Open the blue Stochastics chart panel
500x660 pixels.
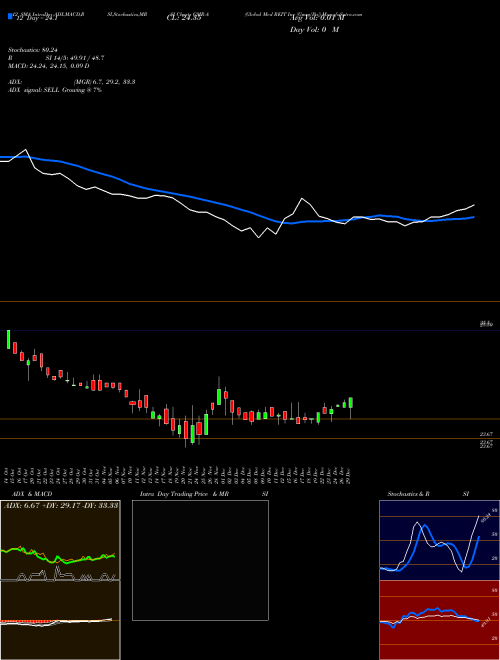[x=439, y=540]
